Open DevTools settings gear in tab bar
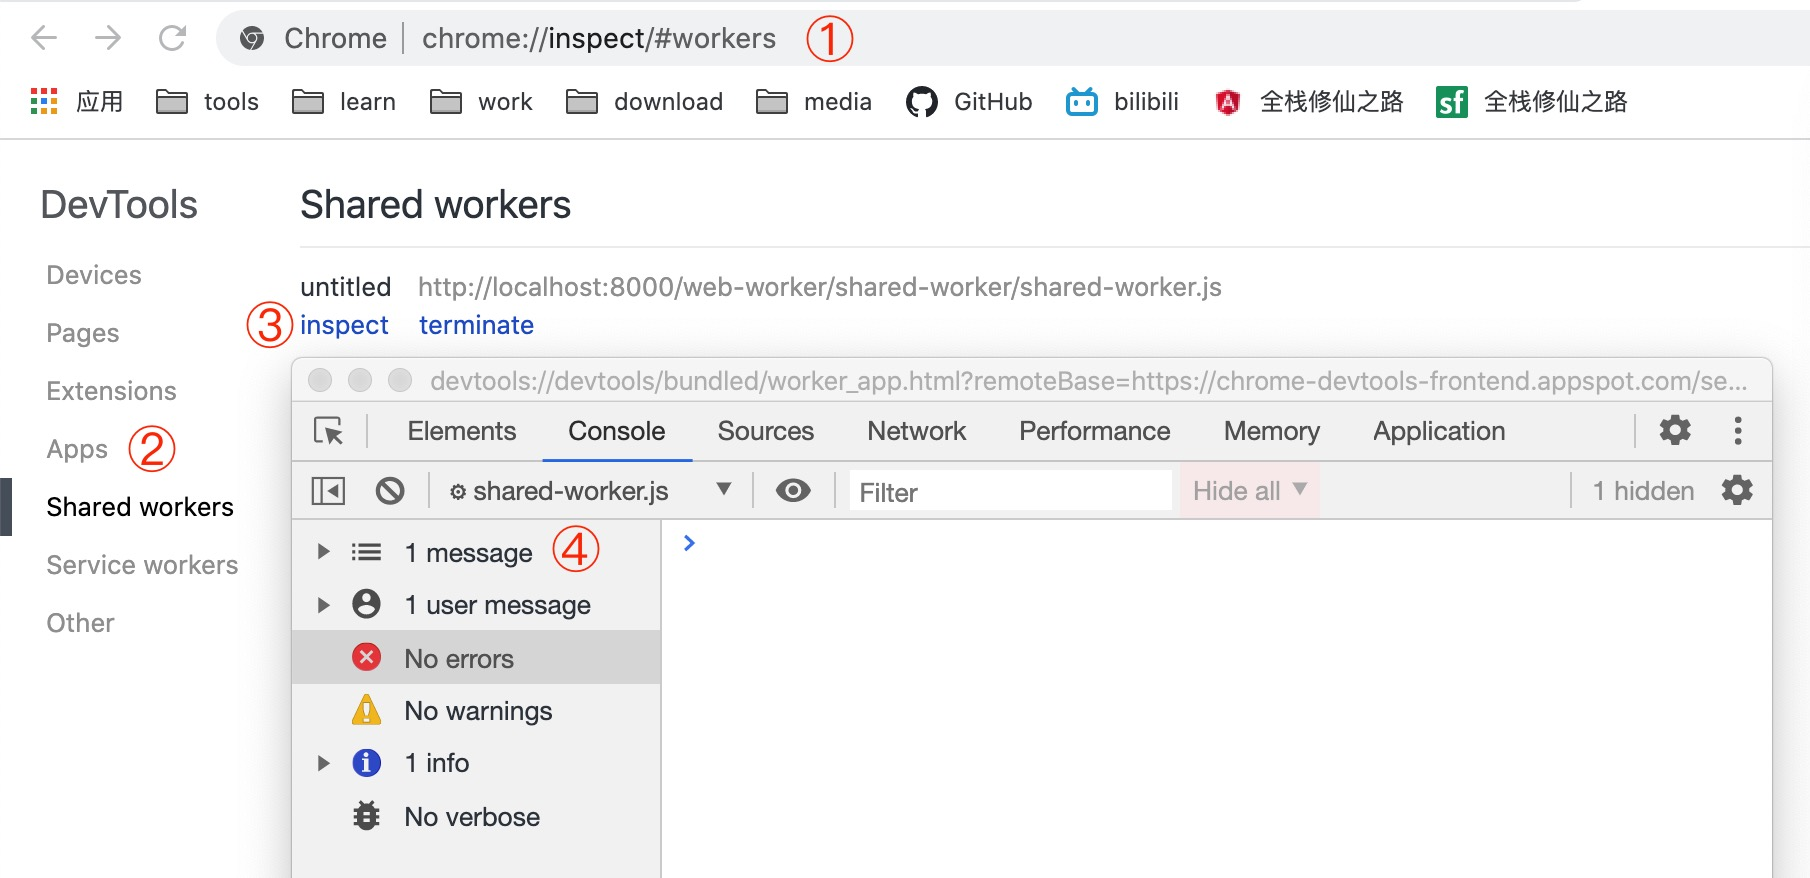Image resolution: width=1810 pixels, height=878 pixels. tap(1675, 430)
